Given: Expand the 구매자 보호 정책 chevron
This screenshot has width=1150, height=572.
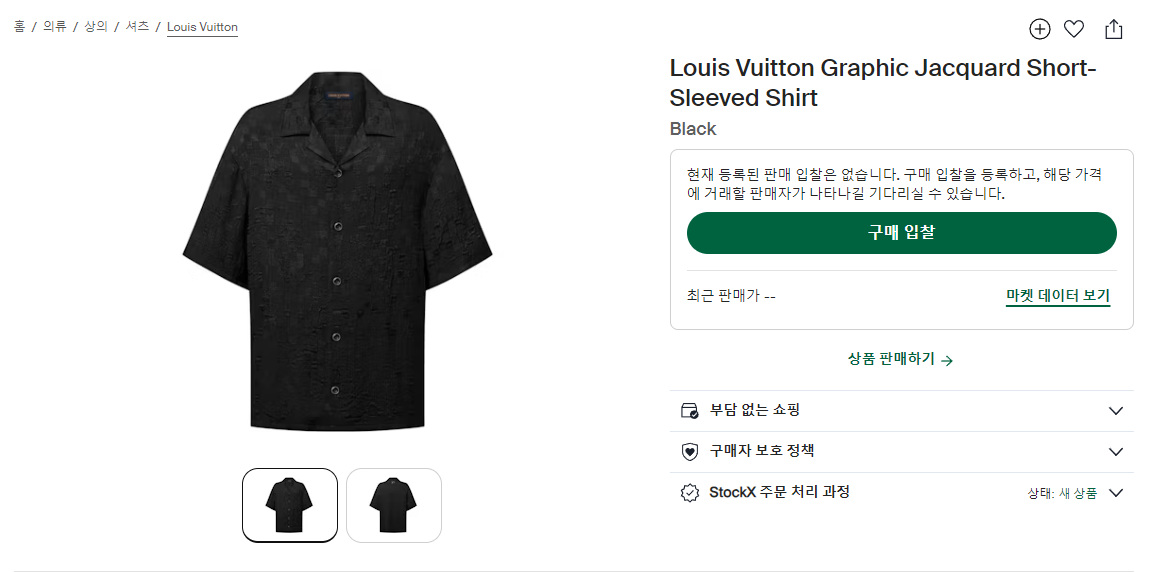Looking at the screenshot, I should 1116,451.
